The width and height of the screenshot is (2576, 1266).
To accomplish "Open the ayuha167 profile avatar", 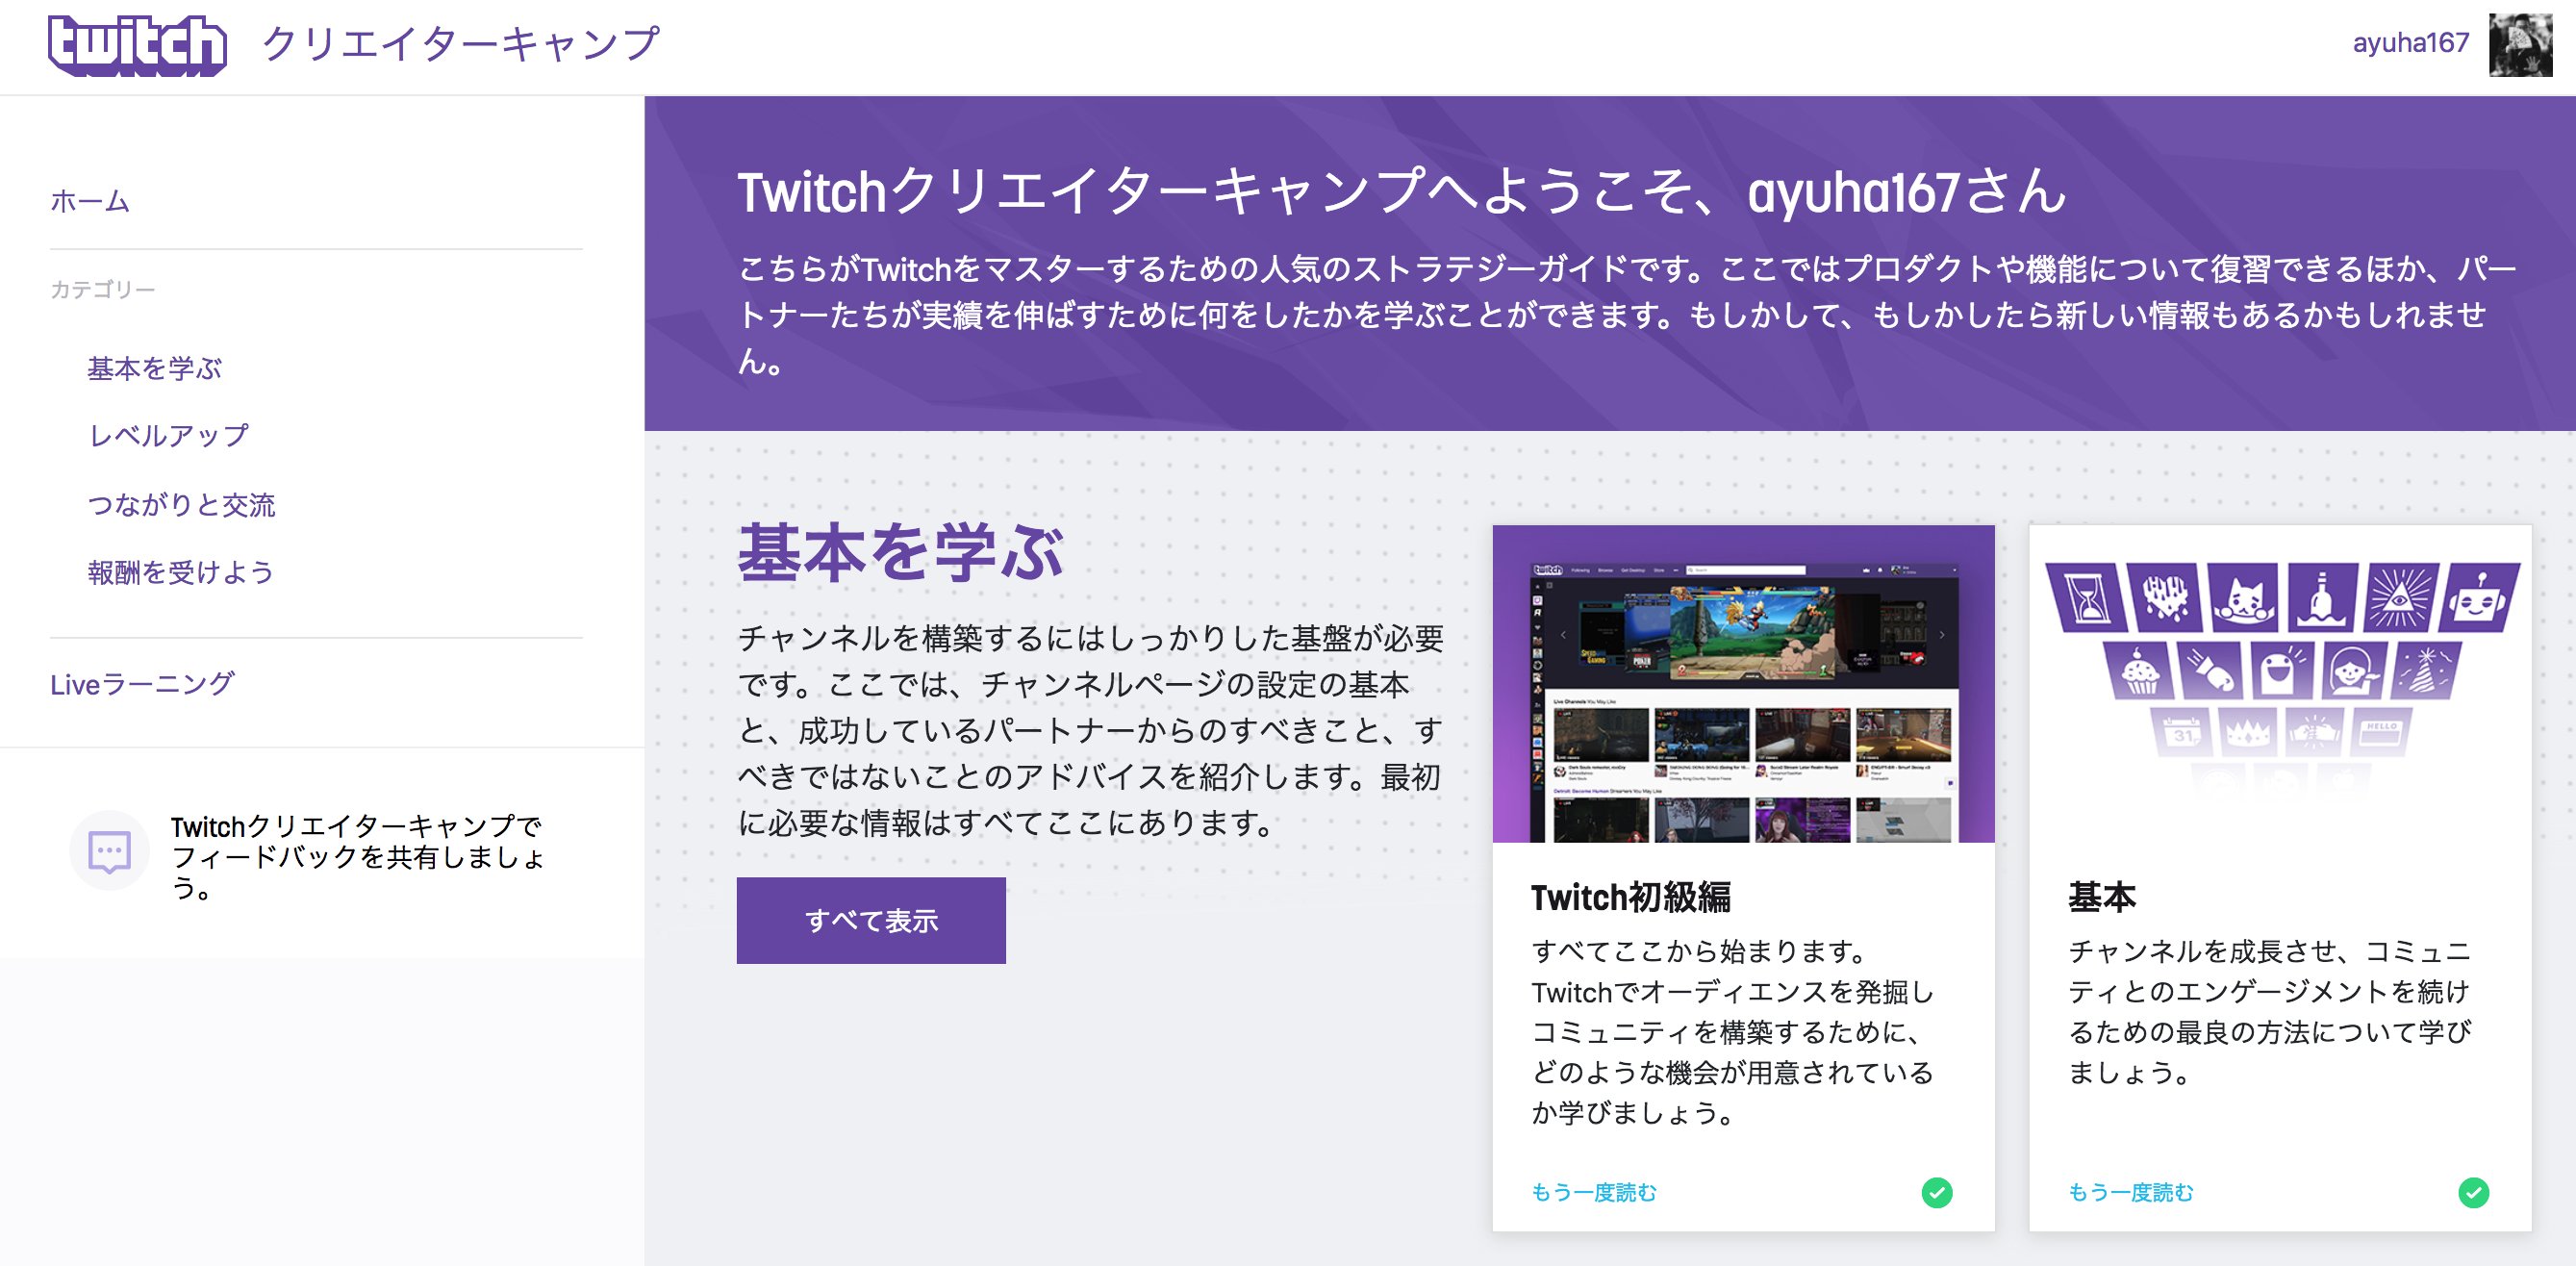I will tap(2520, 44).
